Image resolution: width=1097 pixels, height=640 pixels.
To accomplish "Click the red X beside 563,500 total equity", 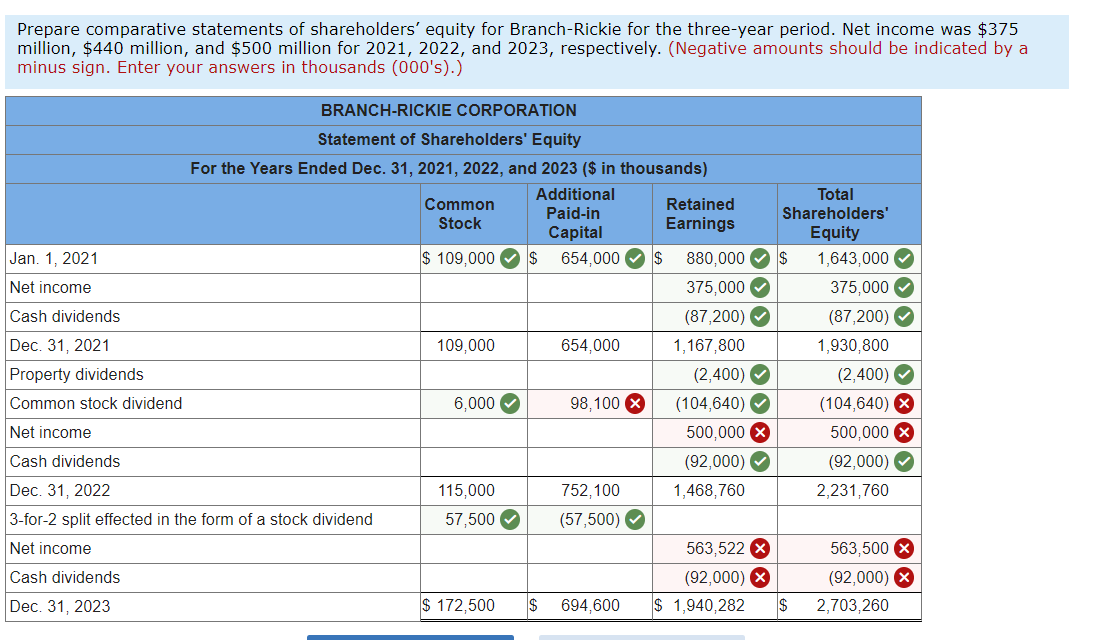I will [904, 548].
